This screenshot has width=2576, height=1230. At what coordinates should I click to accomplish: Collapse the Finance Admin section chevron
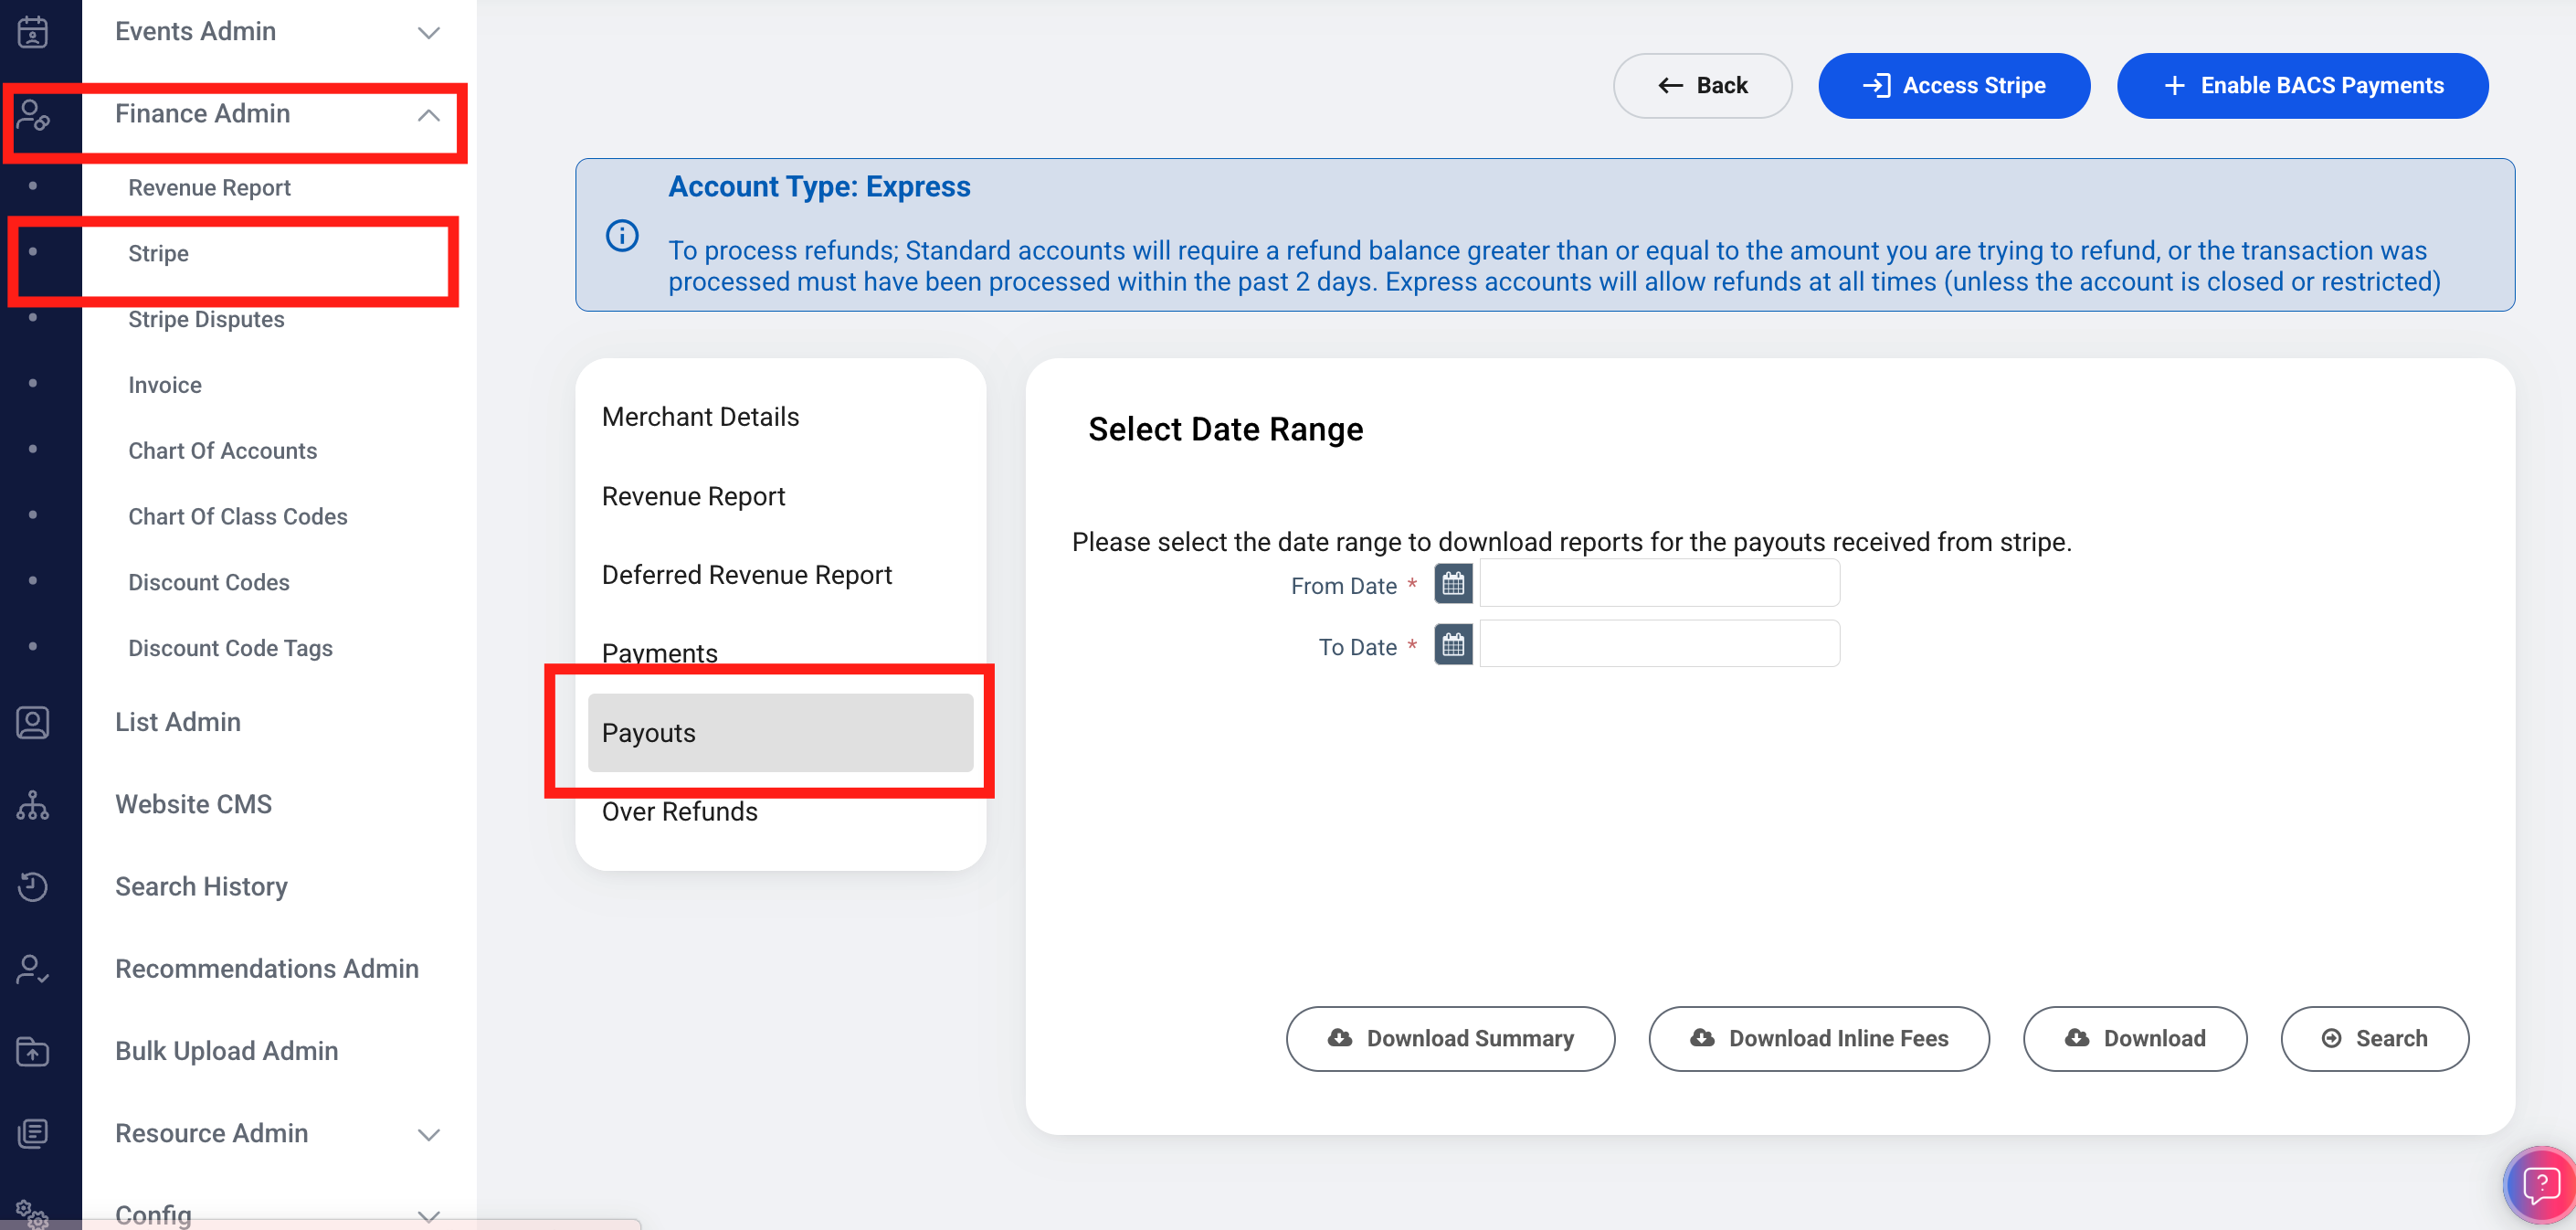click(428, 115)
